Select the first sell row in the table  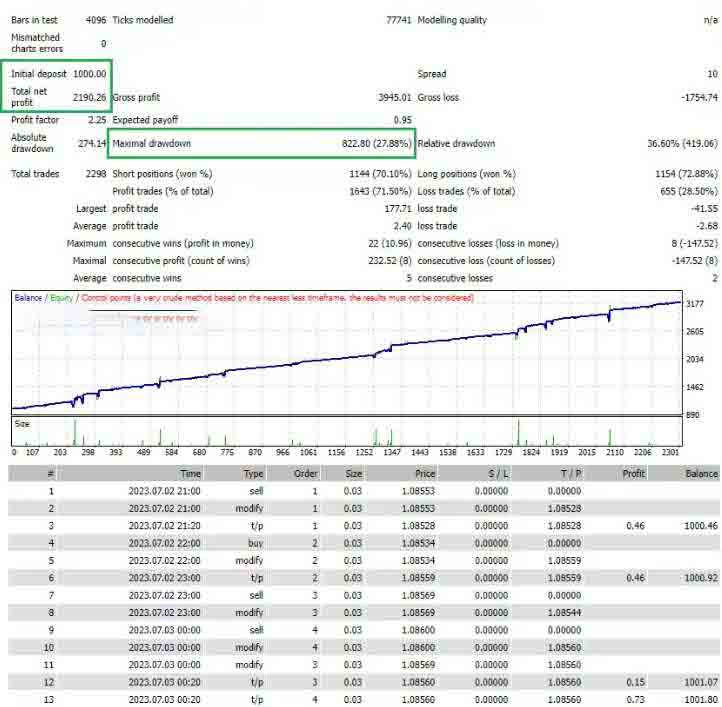coord(360,491)
